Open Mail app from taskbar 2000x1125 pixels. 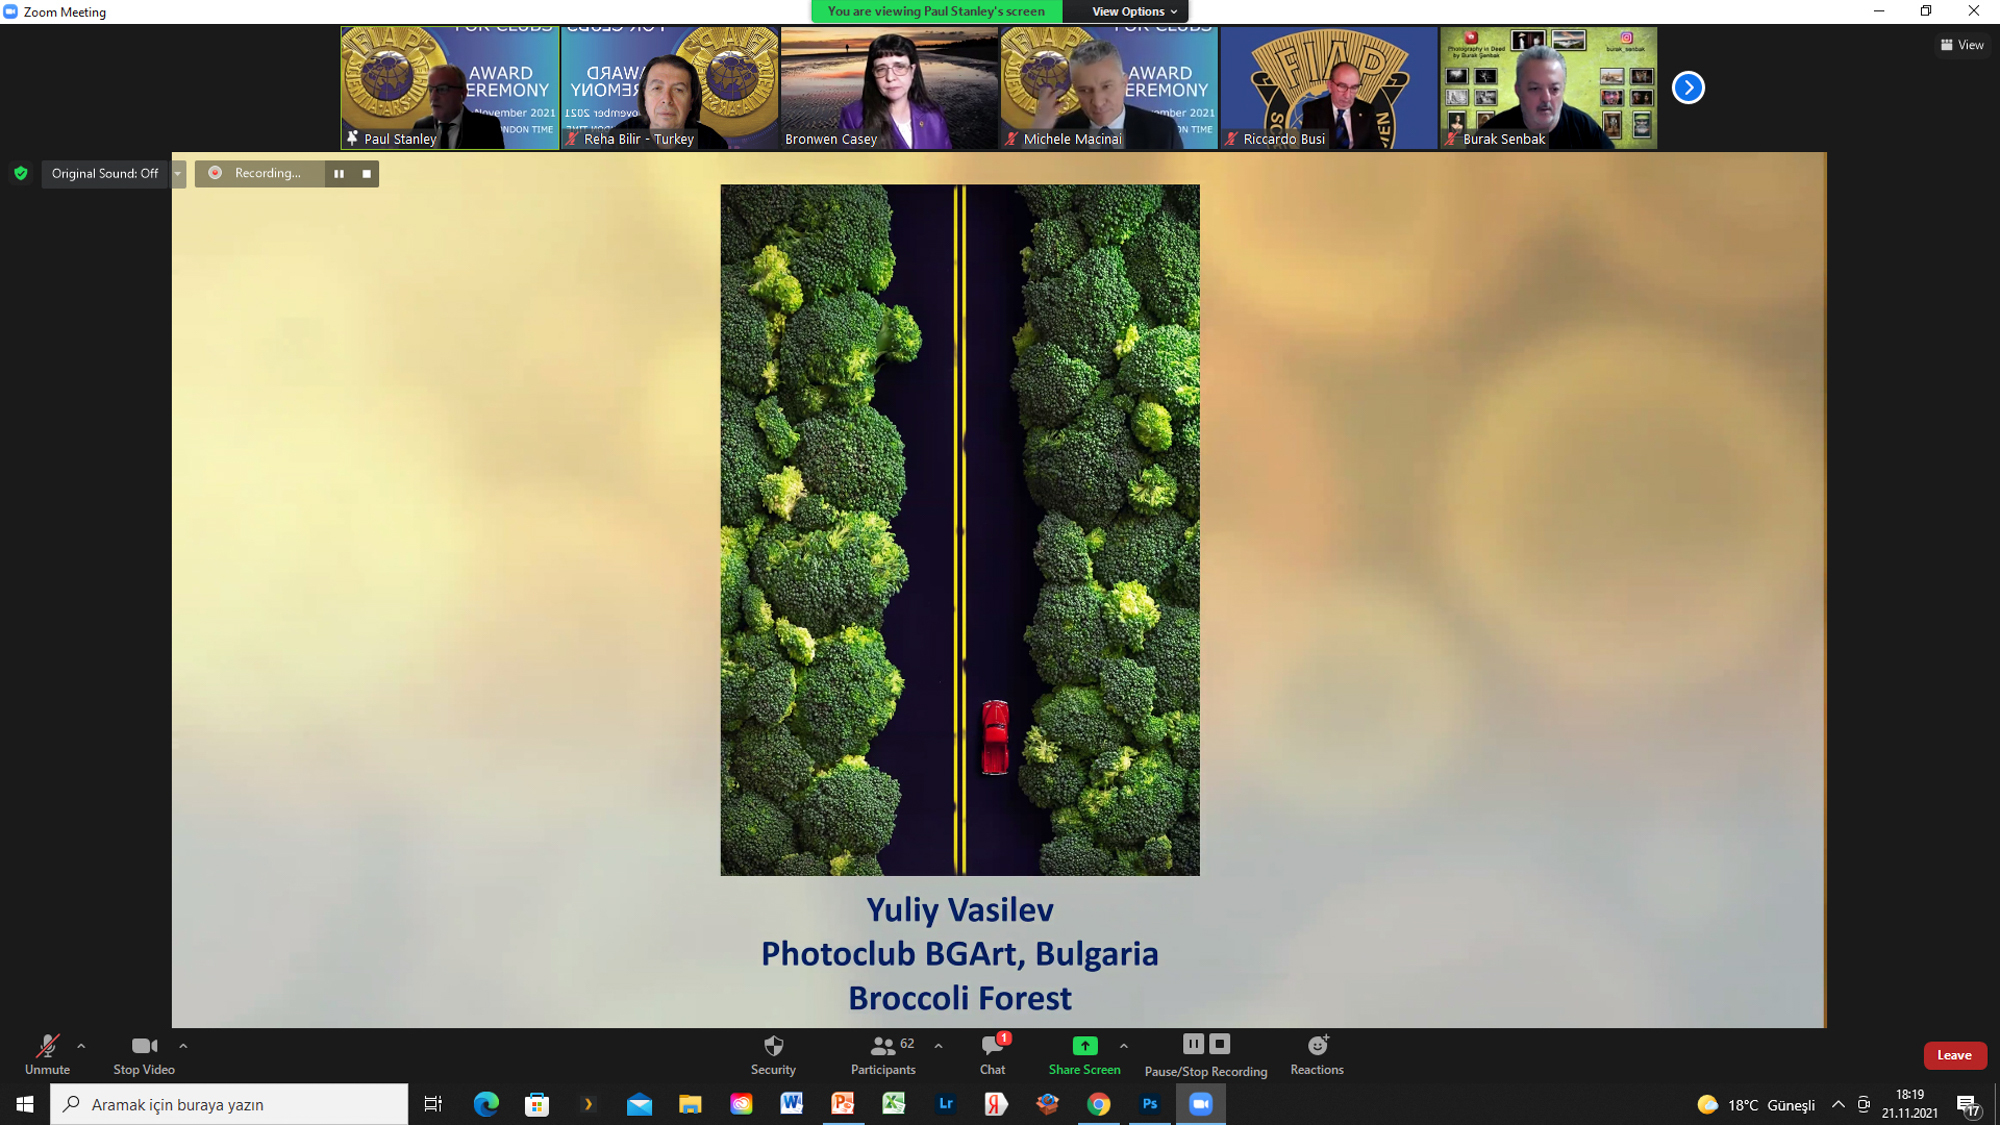[x=639, y=1104]
